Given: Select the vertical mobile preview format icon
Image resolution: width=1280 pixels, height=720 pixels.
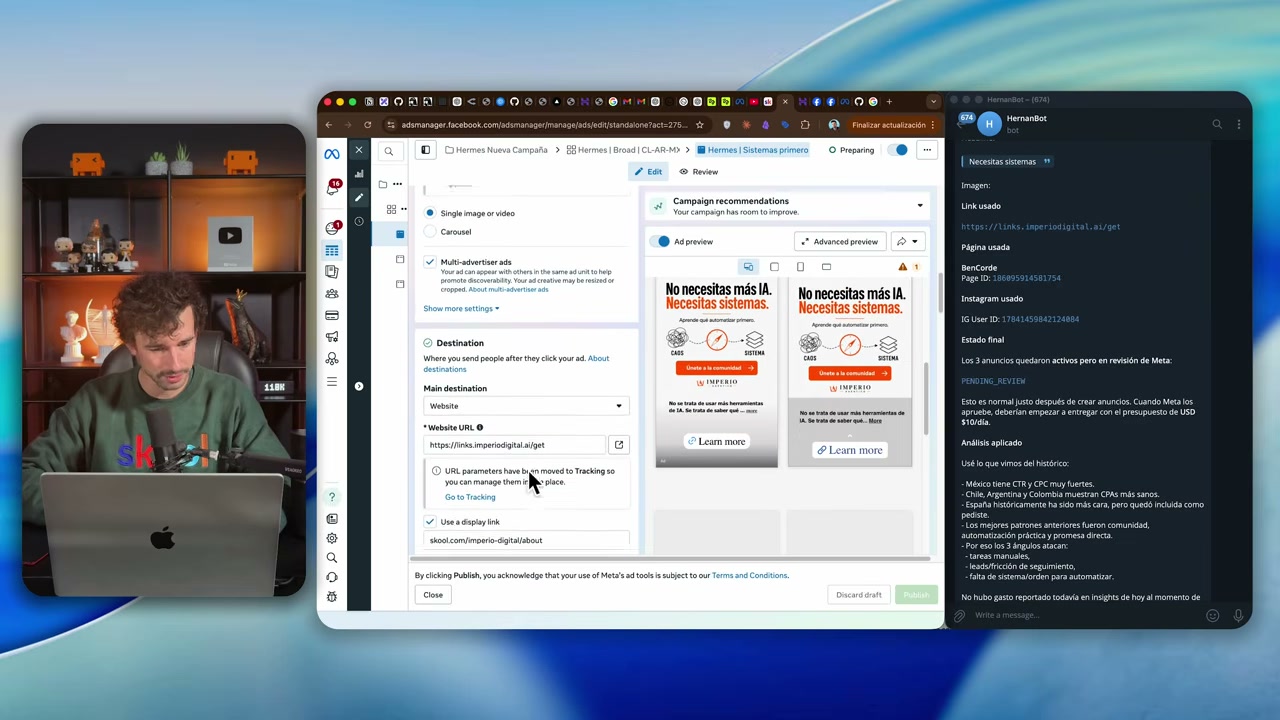Looking at the screenshot, I should (x=800, y=267).
